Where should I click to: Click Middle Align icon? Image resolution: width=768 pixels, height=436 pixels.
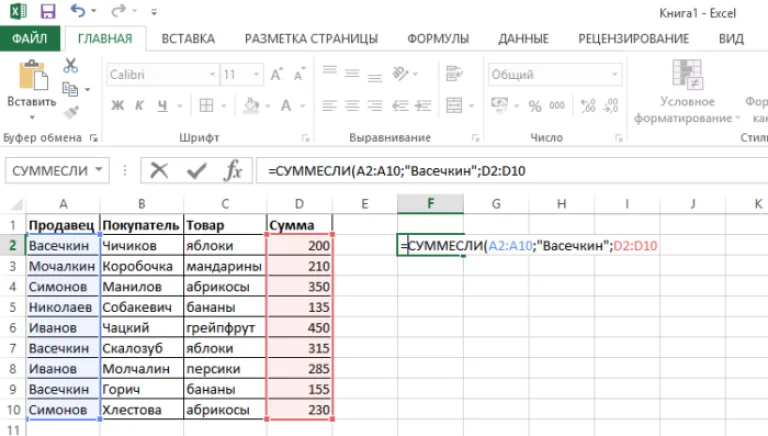click(x=352, y=73)
